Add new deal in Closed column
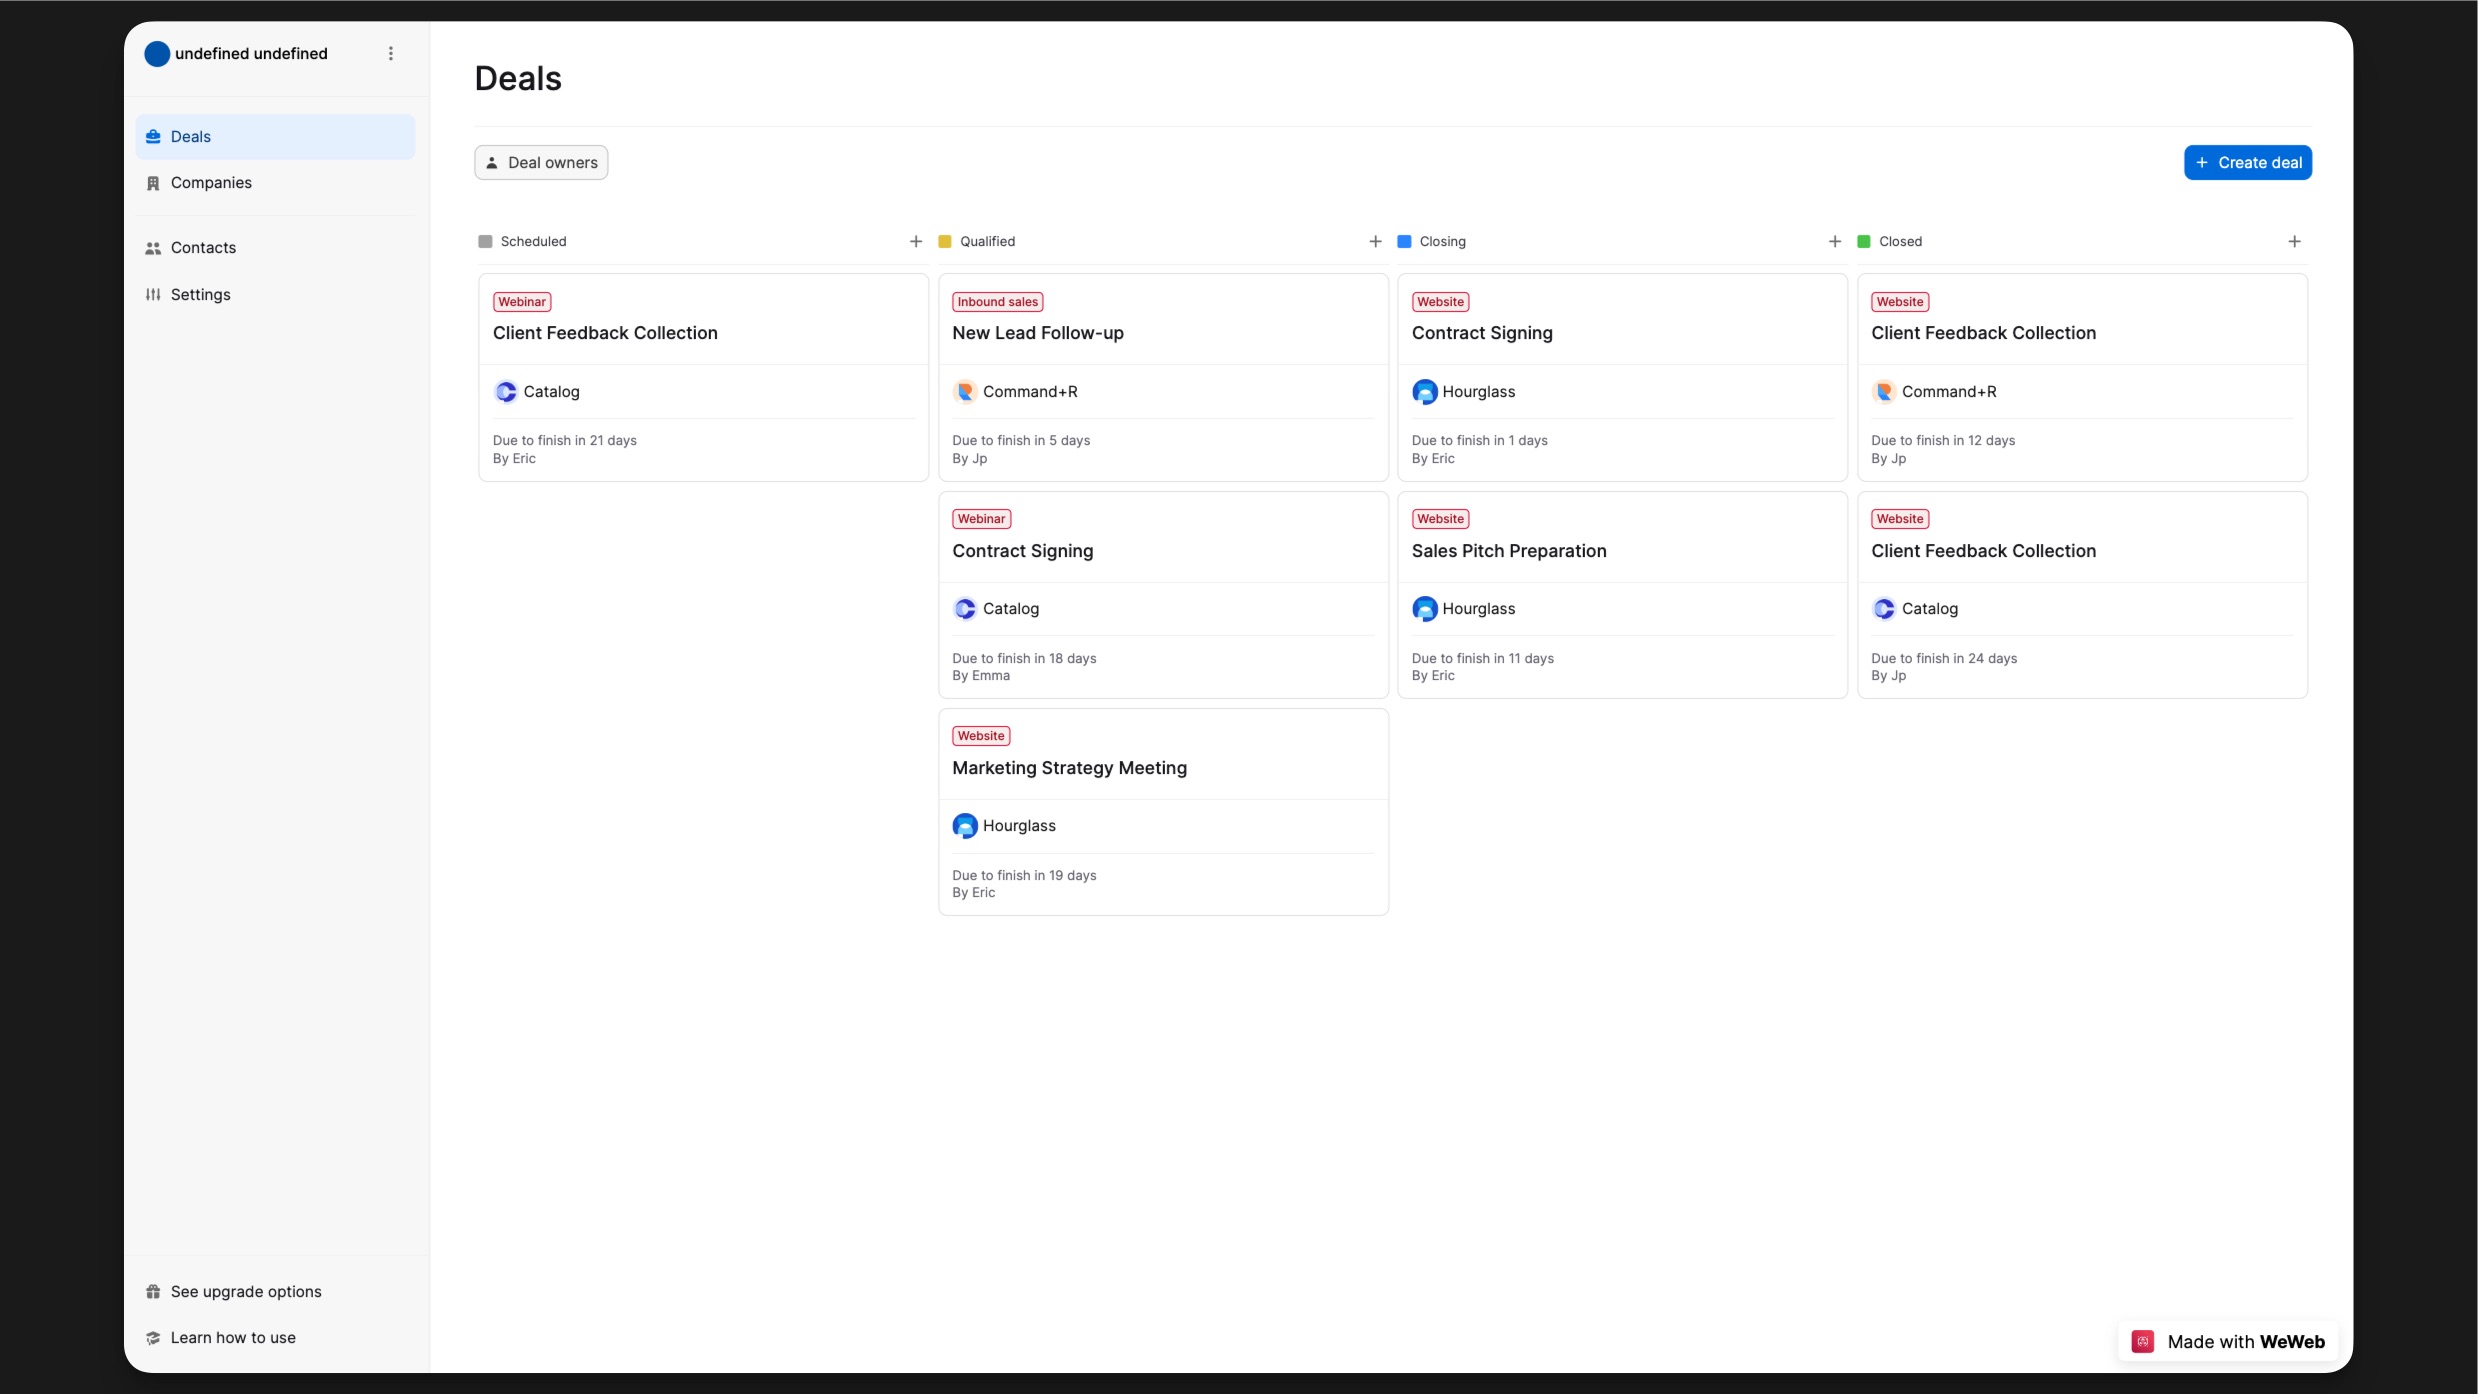This screenshot has height=1394, width=2478. (x=2294, y=241)
